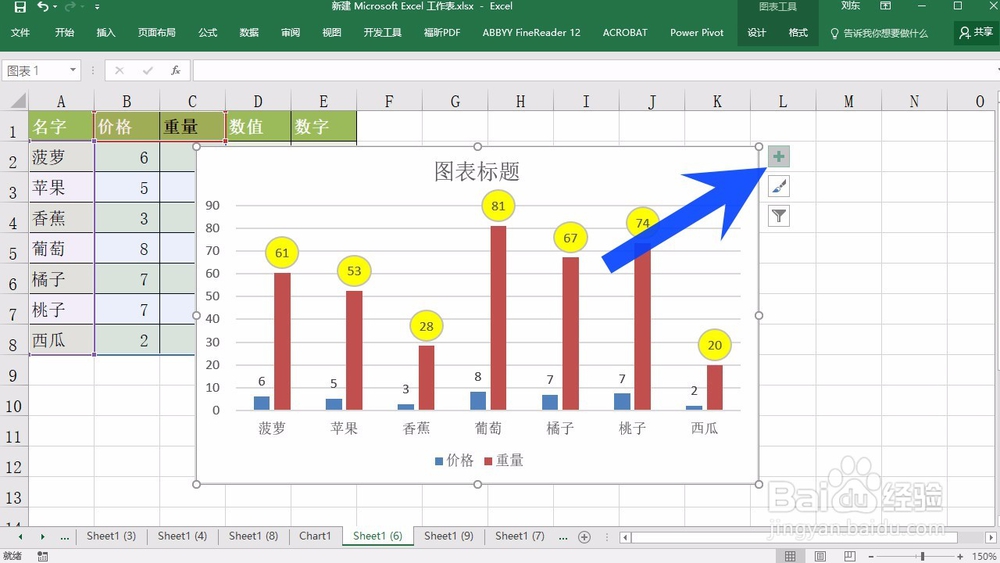This screenshot has width=1000, height=563.
Task: Click the 共享 share button
Action: tap(976, 32)
